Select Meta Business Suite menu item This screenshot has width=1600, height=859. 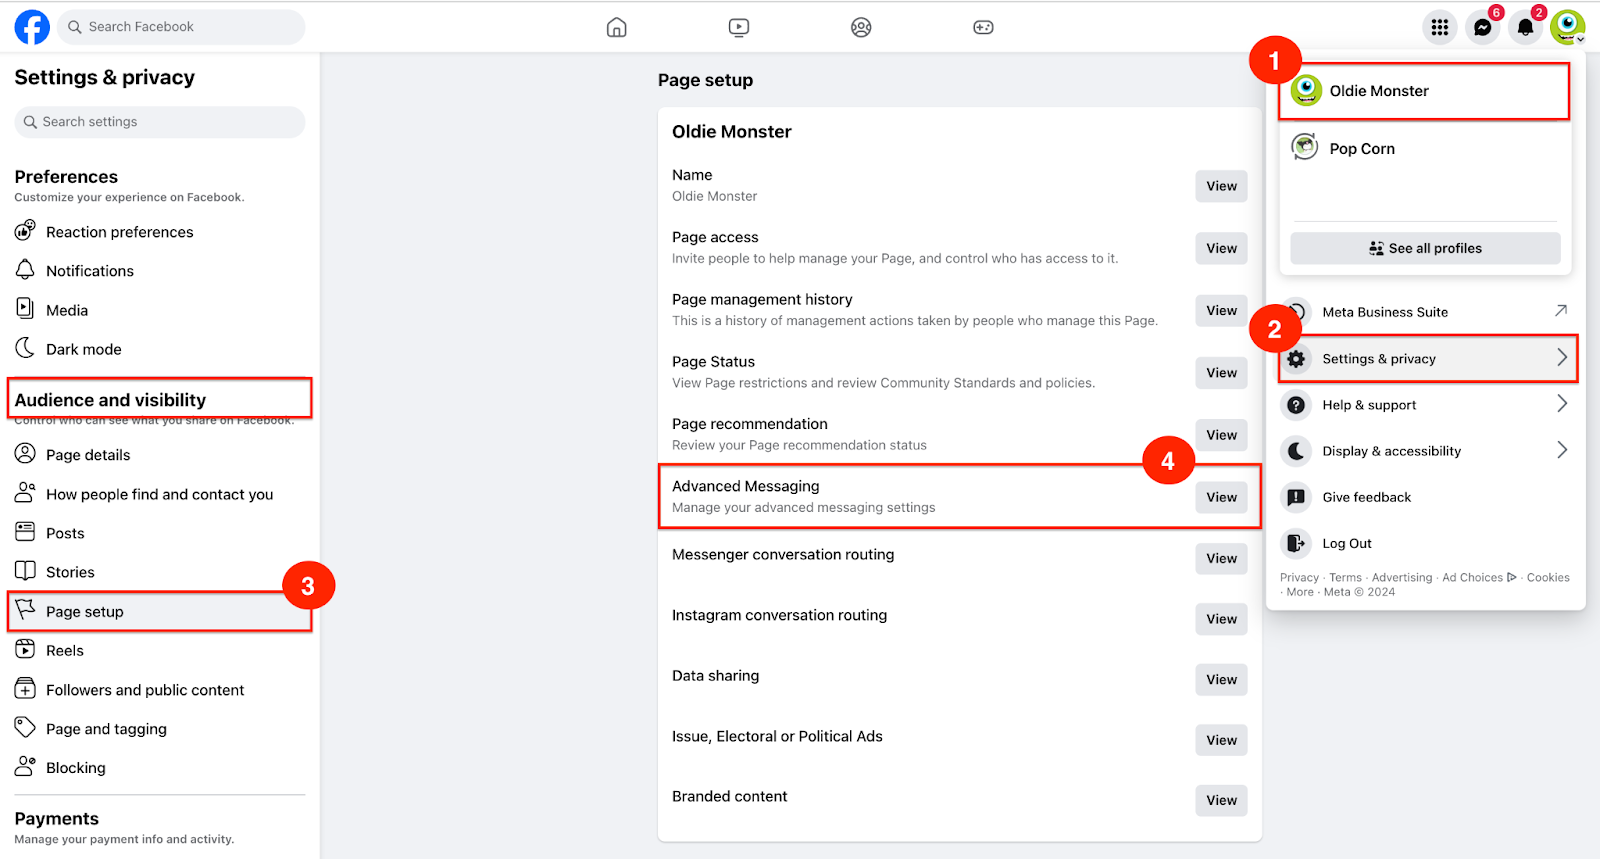tap(1425, 312)
